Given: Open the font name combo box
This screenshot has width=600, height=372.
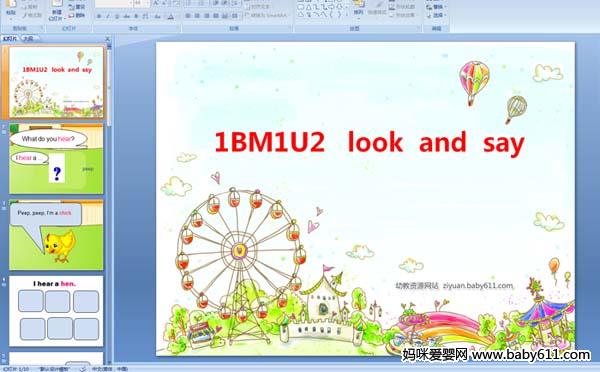Looking at the screenshot, I should pos(113,3).
